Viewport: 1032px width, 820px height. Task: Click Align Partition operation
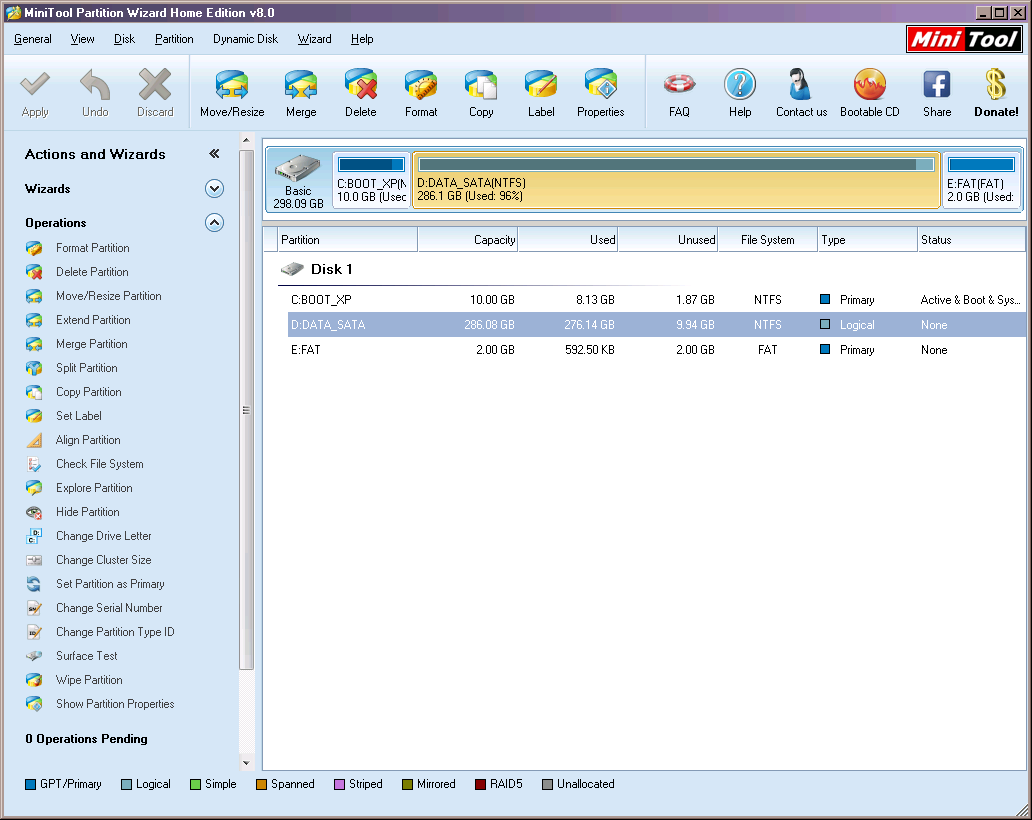point(88,440)
